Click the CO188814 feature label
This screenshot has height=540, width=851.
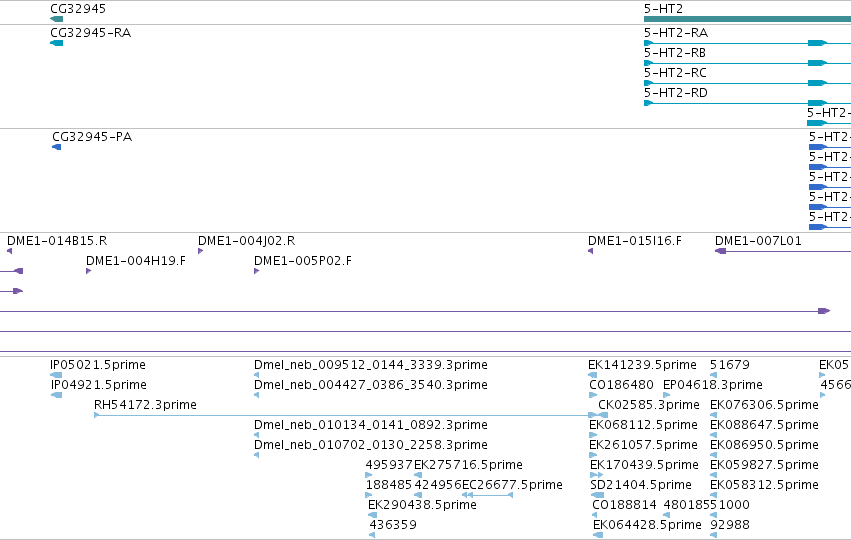pos(625,505)
